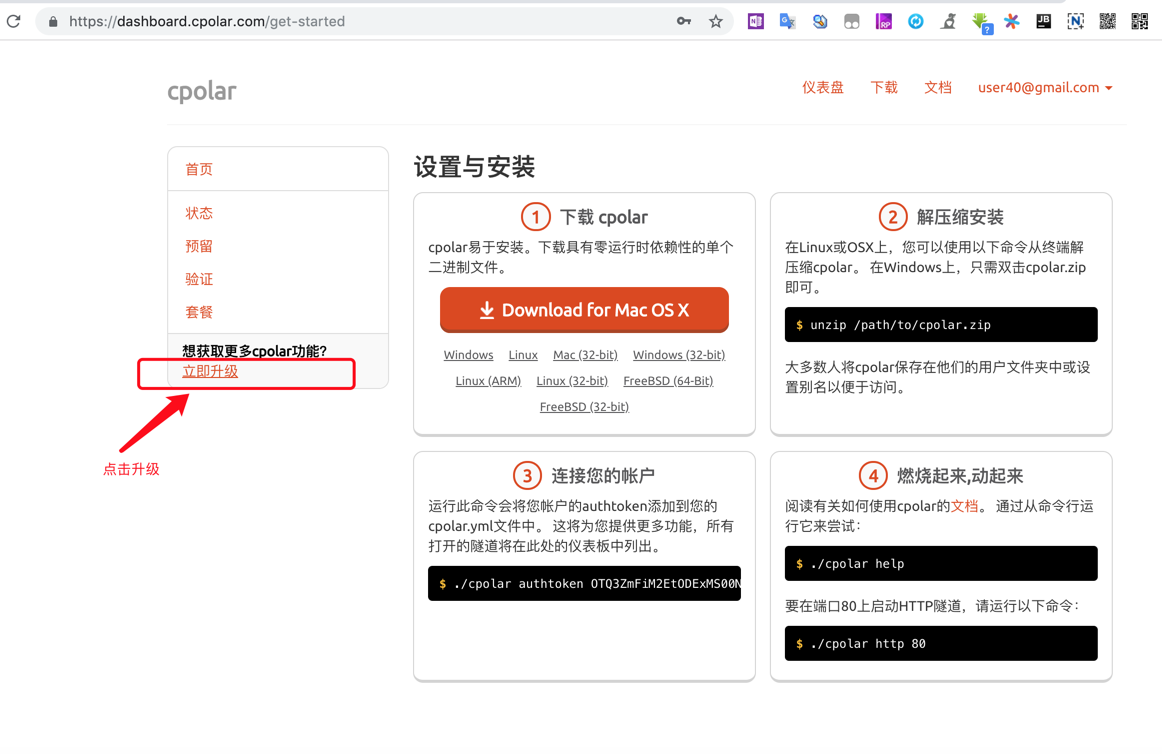Click Download for Mac OS X button

(584, 310)
